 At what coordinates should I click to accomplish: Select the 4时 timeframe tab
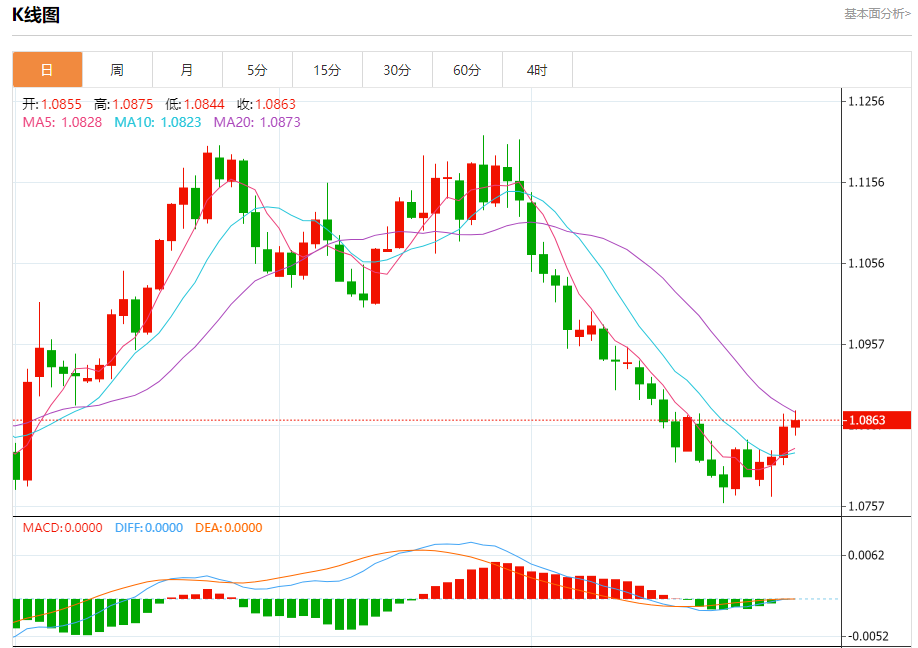pyautogui.click(x=537, y=70)
